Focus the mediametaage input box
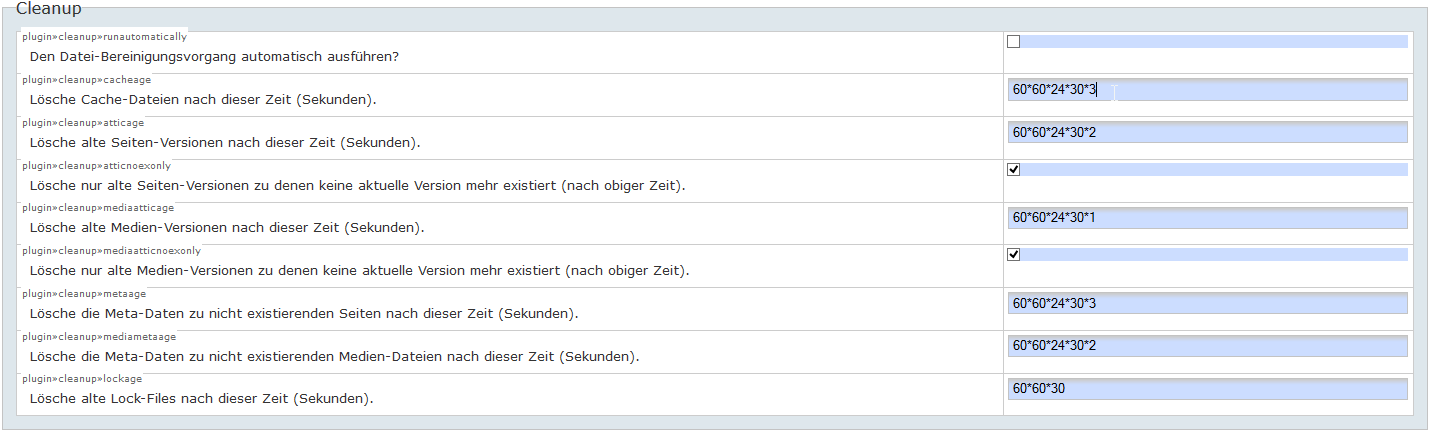 (x=1207, y=346)
